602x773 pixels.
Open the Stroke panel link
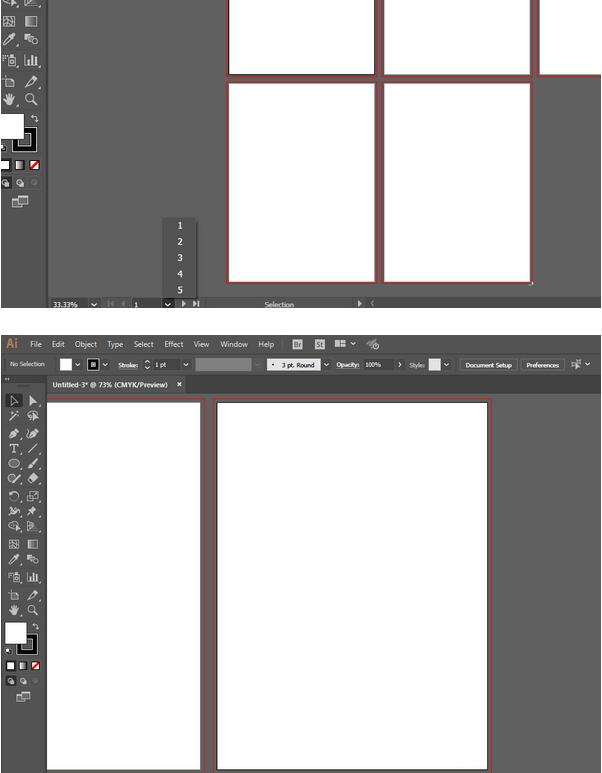(x=128, y=365)
